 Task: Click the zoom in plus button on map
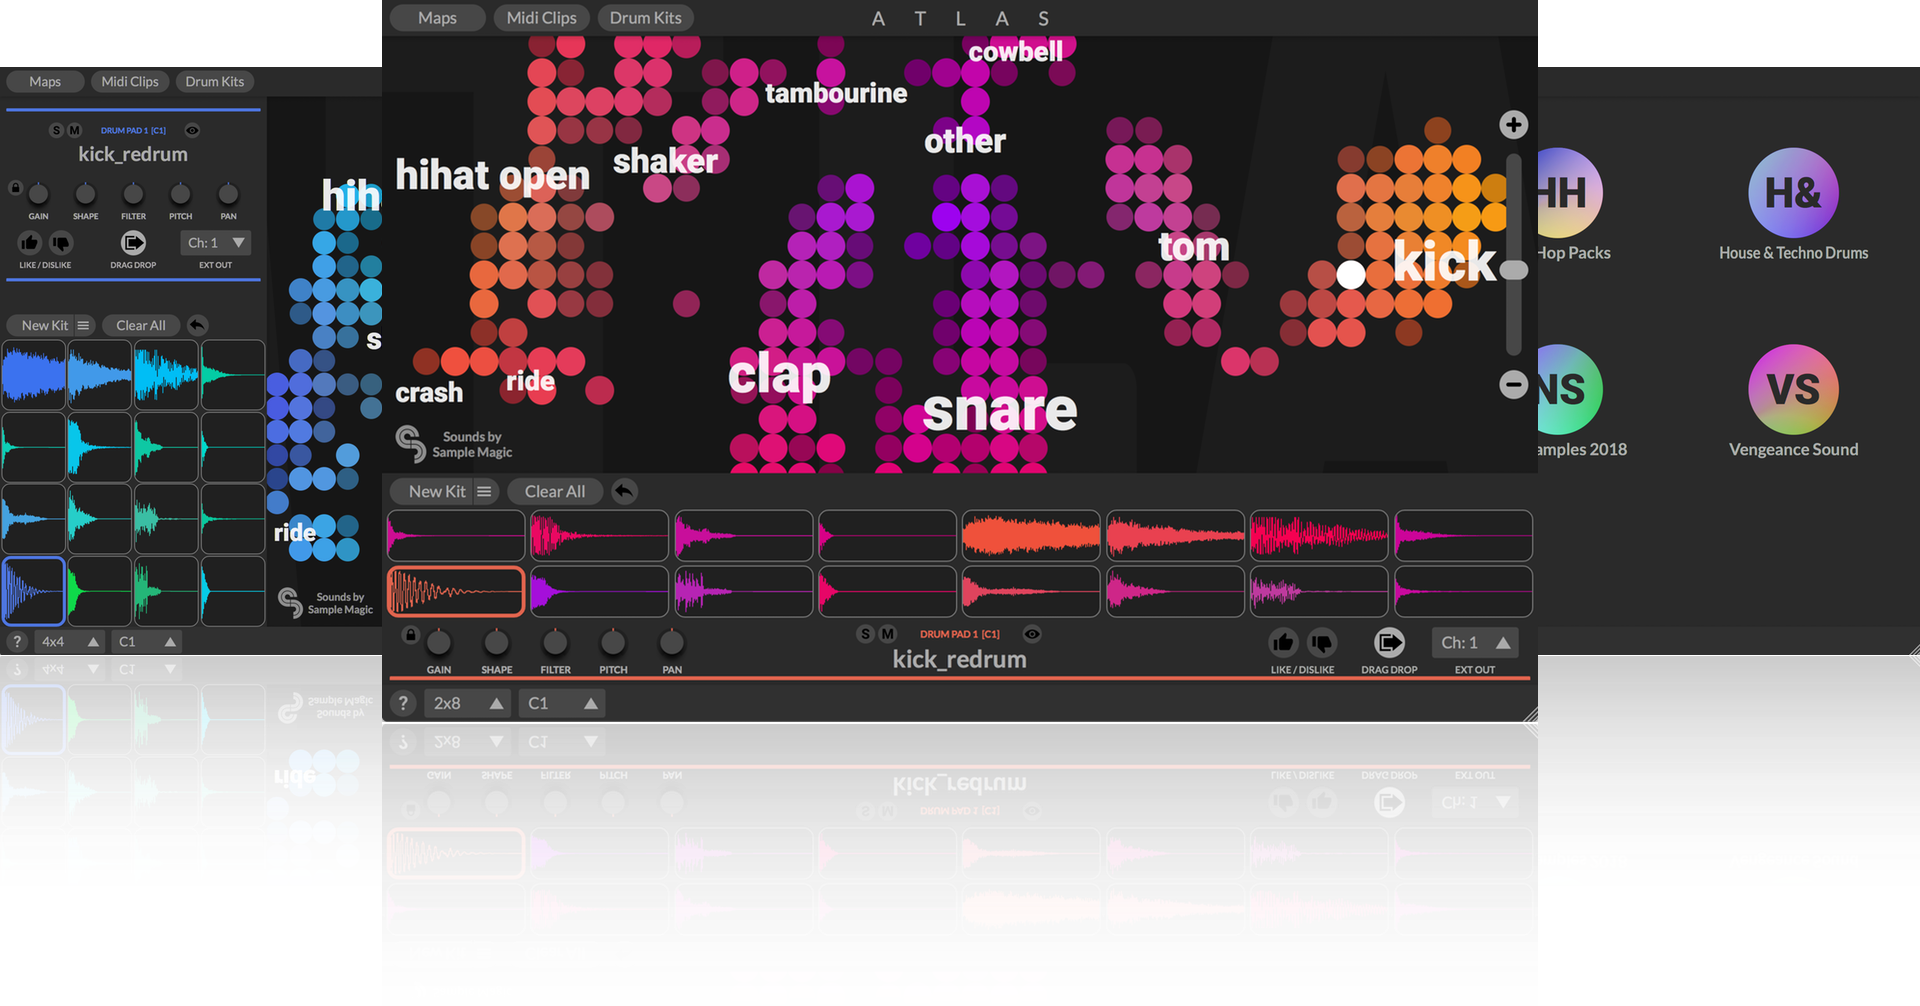pos(1513,125)
